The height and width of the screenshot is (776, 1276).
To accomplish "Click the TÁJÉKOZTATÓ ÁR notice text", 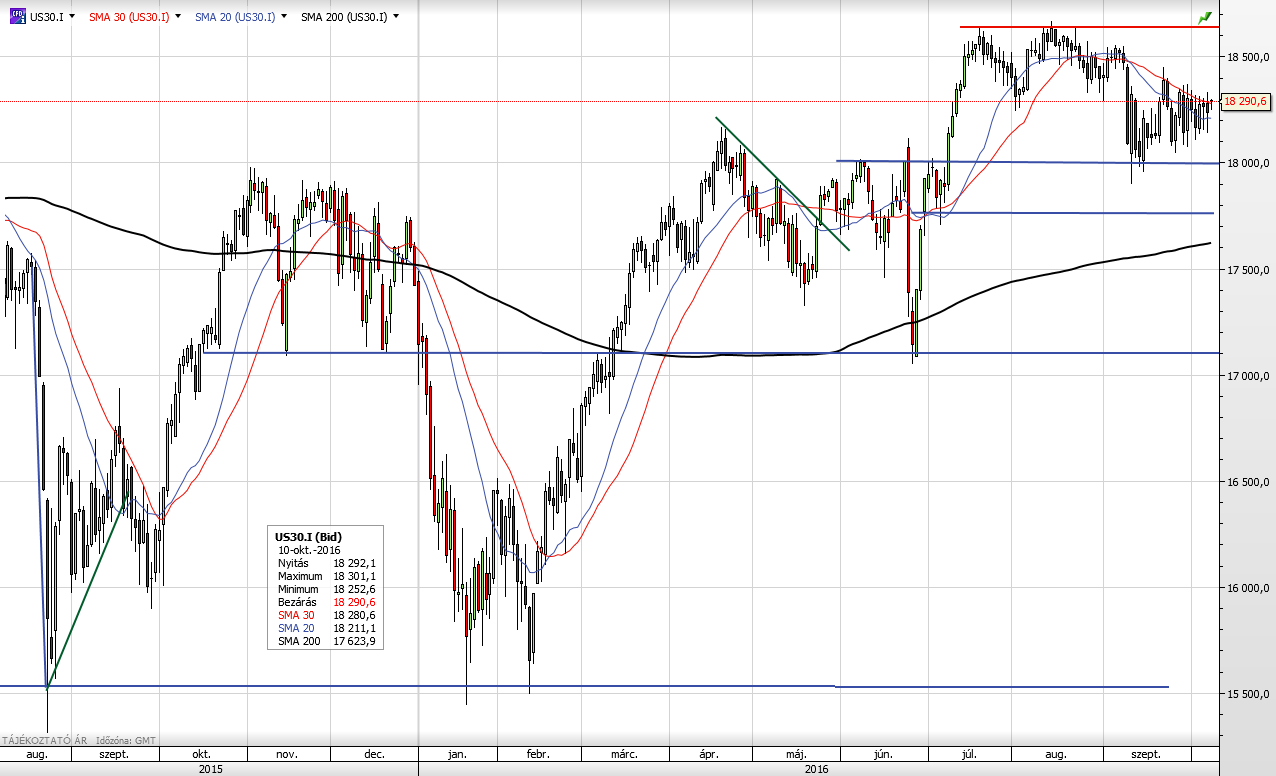I will [x=45, y=740].
